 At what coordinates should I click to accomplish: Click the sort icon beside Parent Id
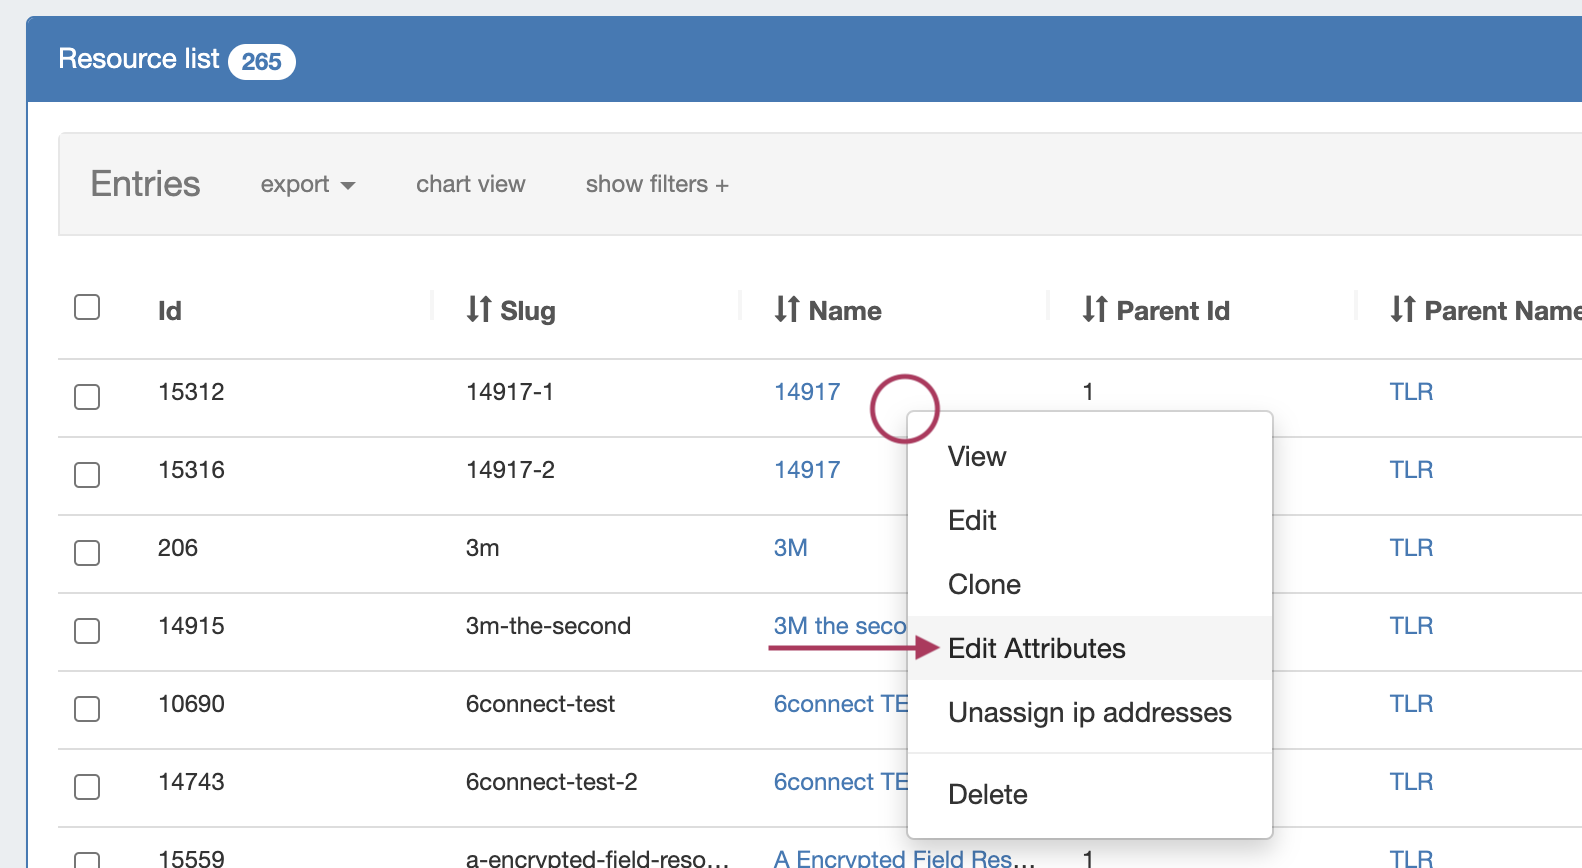coord(1095,310)
